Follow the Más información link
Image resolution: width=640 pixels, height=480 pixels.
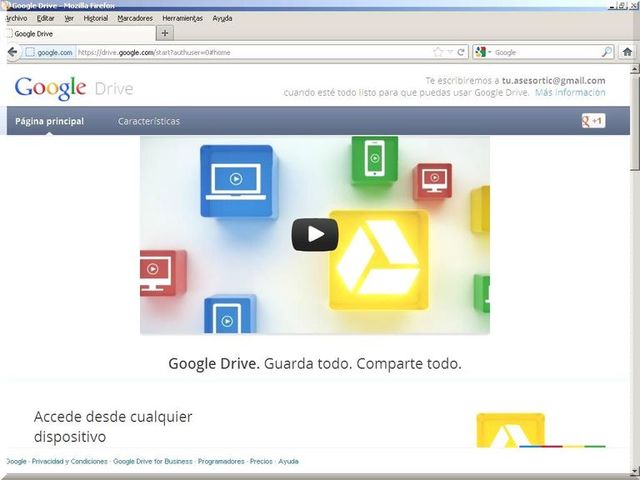[x=570, y=92]
